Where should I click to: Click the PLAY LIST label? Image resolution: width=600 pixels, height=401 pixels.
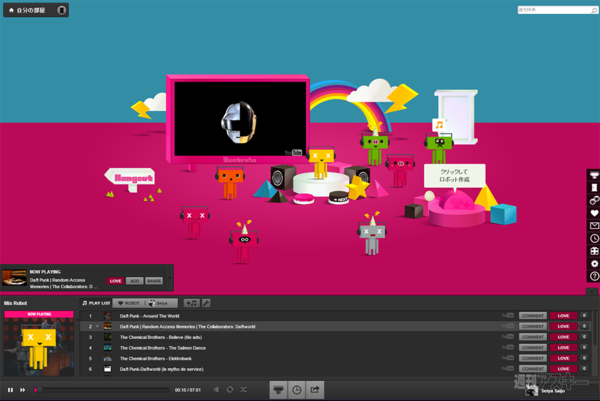click(96, 303)
